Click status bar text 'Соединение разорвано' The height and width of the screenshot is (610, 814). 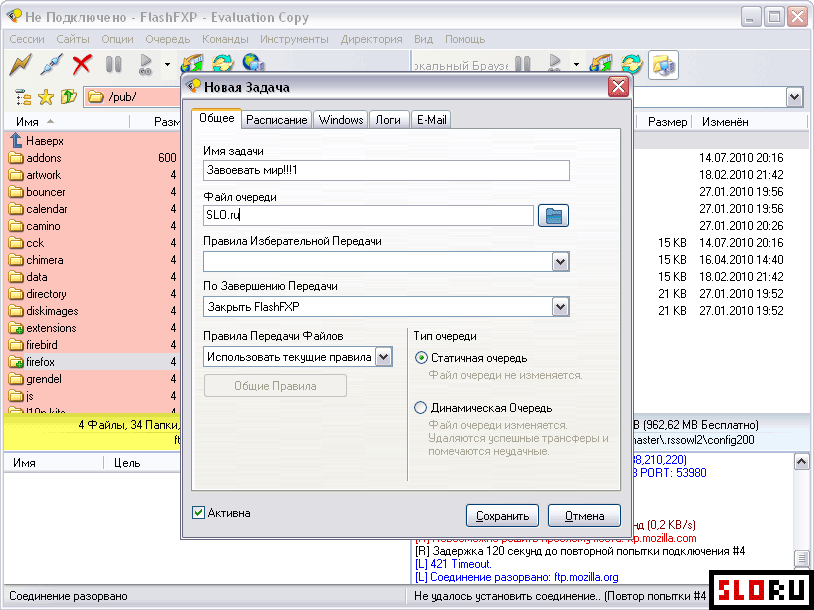coord(68,596)
